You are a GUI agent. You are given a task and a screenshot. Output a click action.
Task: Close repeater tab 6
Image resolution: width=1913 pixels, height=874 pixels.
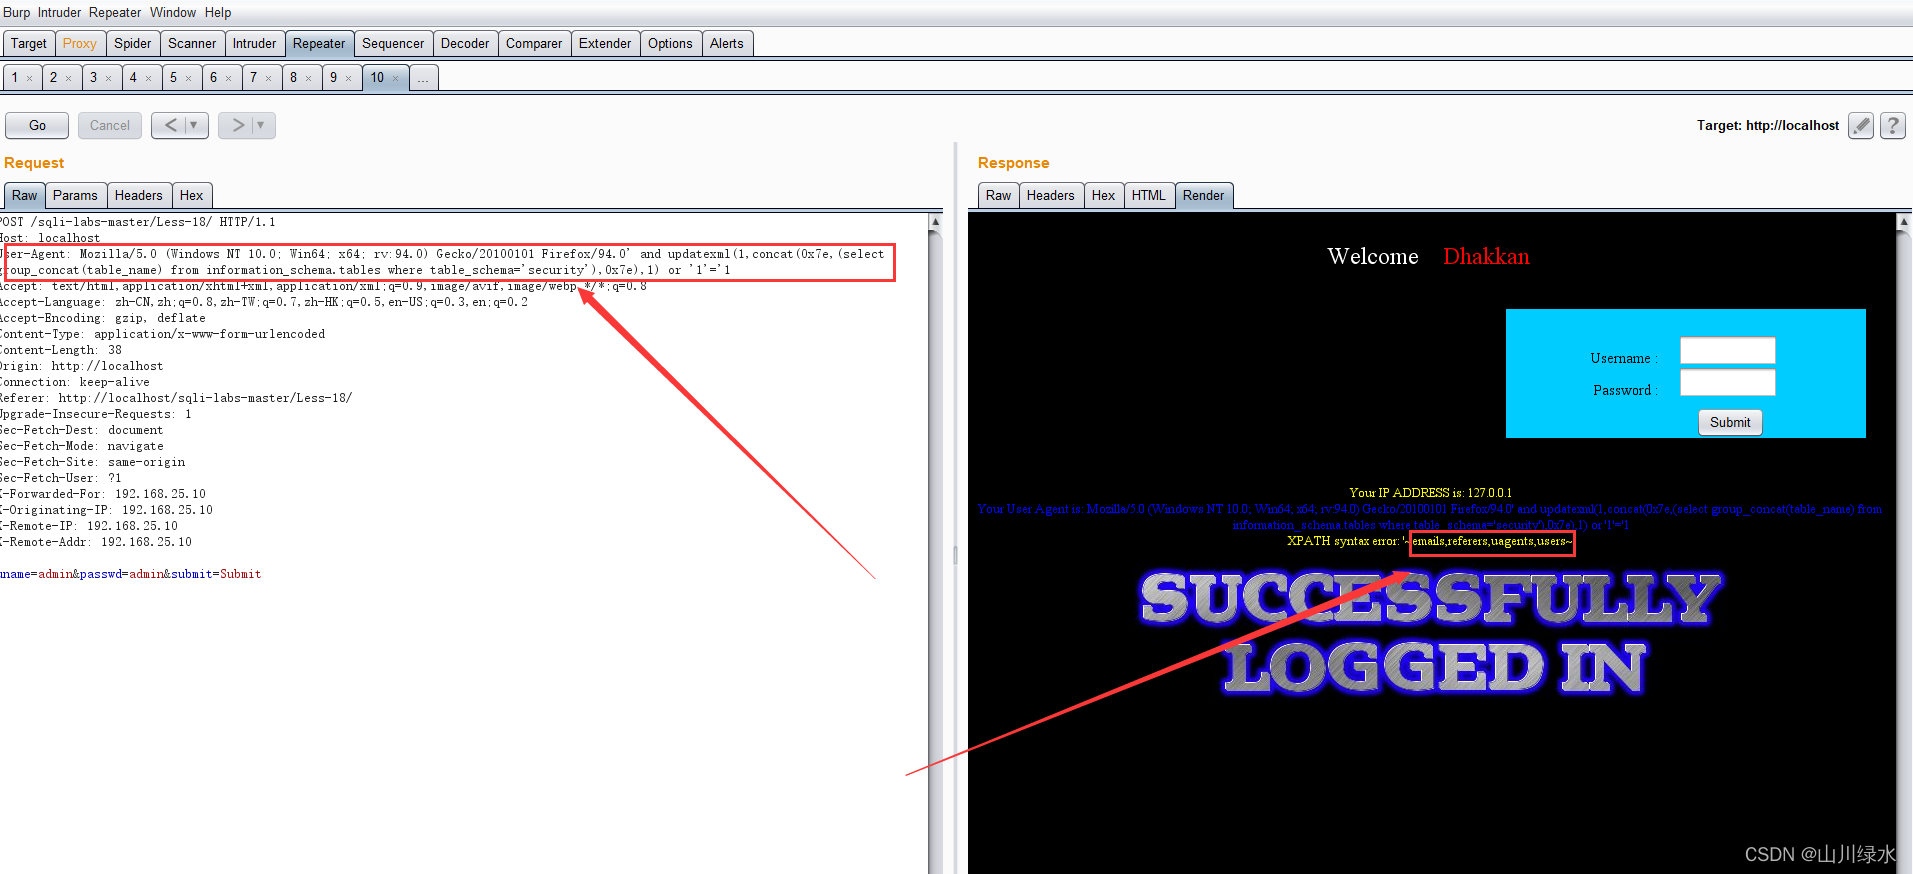[229, 78]
